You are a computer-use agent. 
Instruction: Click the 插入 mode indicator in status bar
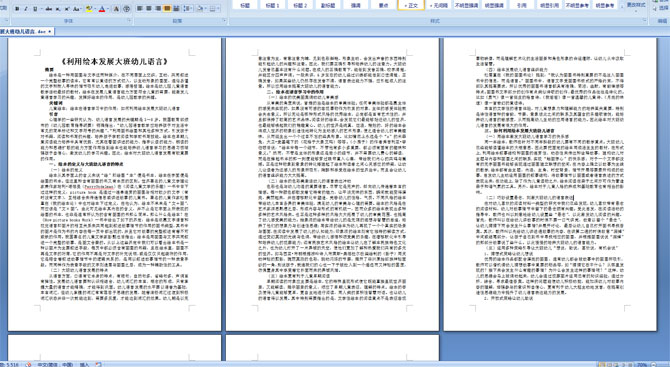(x=85, y=364)
